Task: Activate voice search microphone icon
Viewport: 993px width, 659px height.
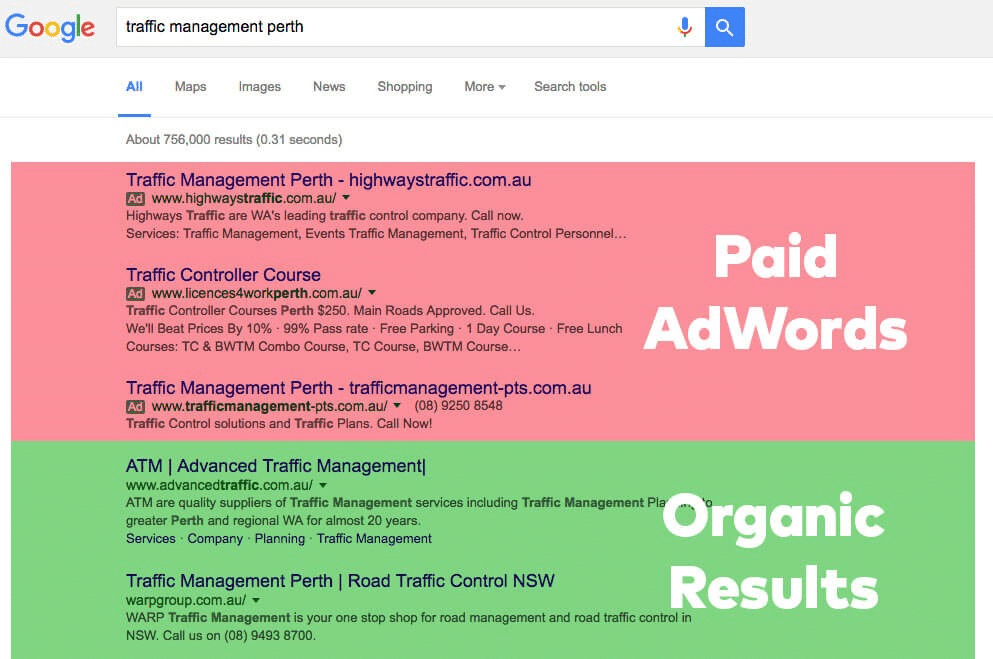Action: tap(685, 27)
